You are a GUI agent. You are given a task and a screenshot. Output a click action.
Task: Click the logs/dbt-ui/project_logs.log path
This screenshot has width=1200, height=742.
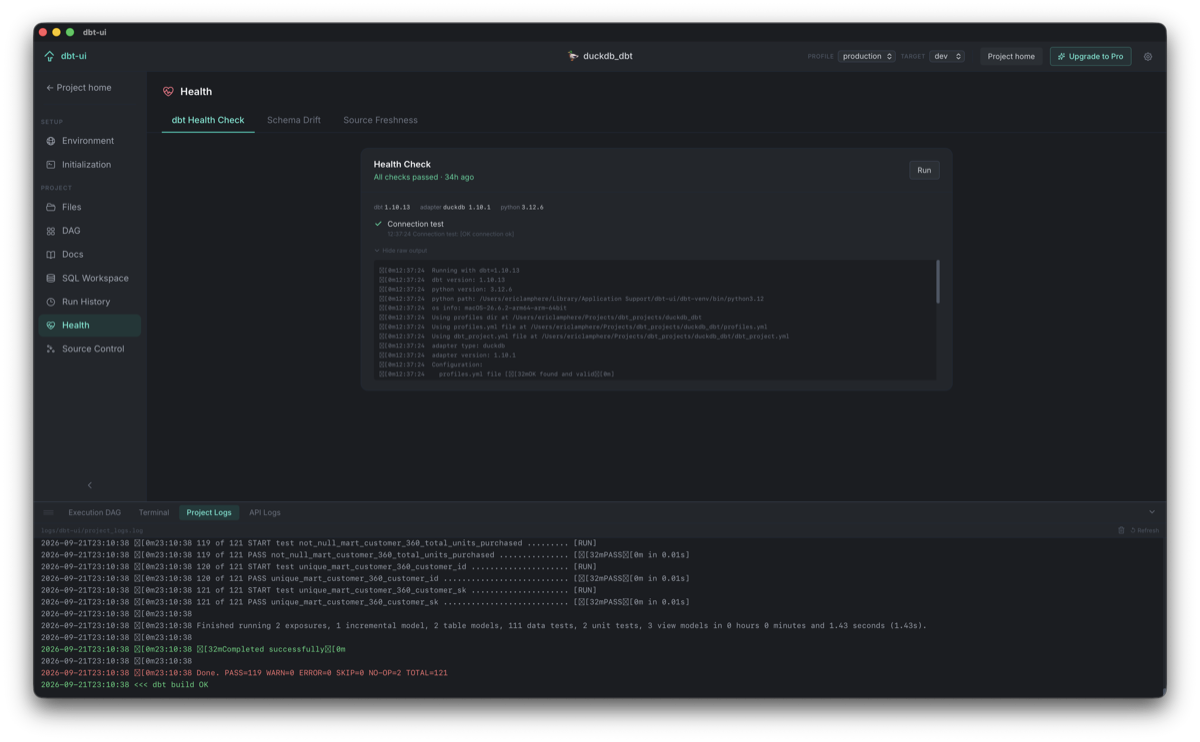click(92, 531)
